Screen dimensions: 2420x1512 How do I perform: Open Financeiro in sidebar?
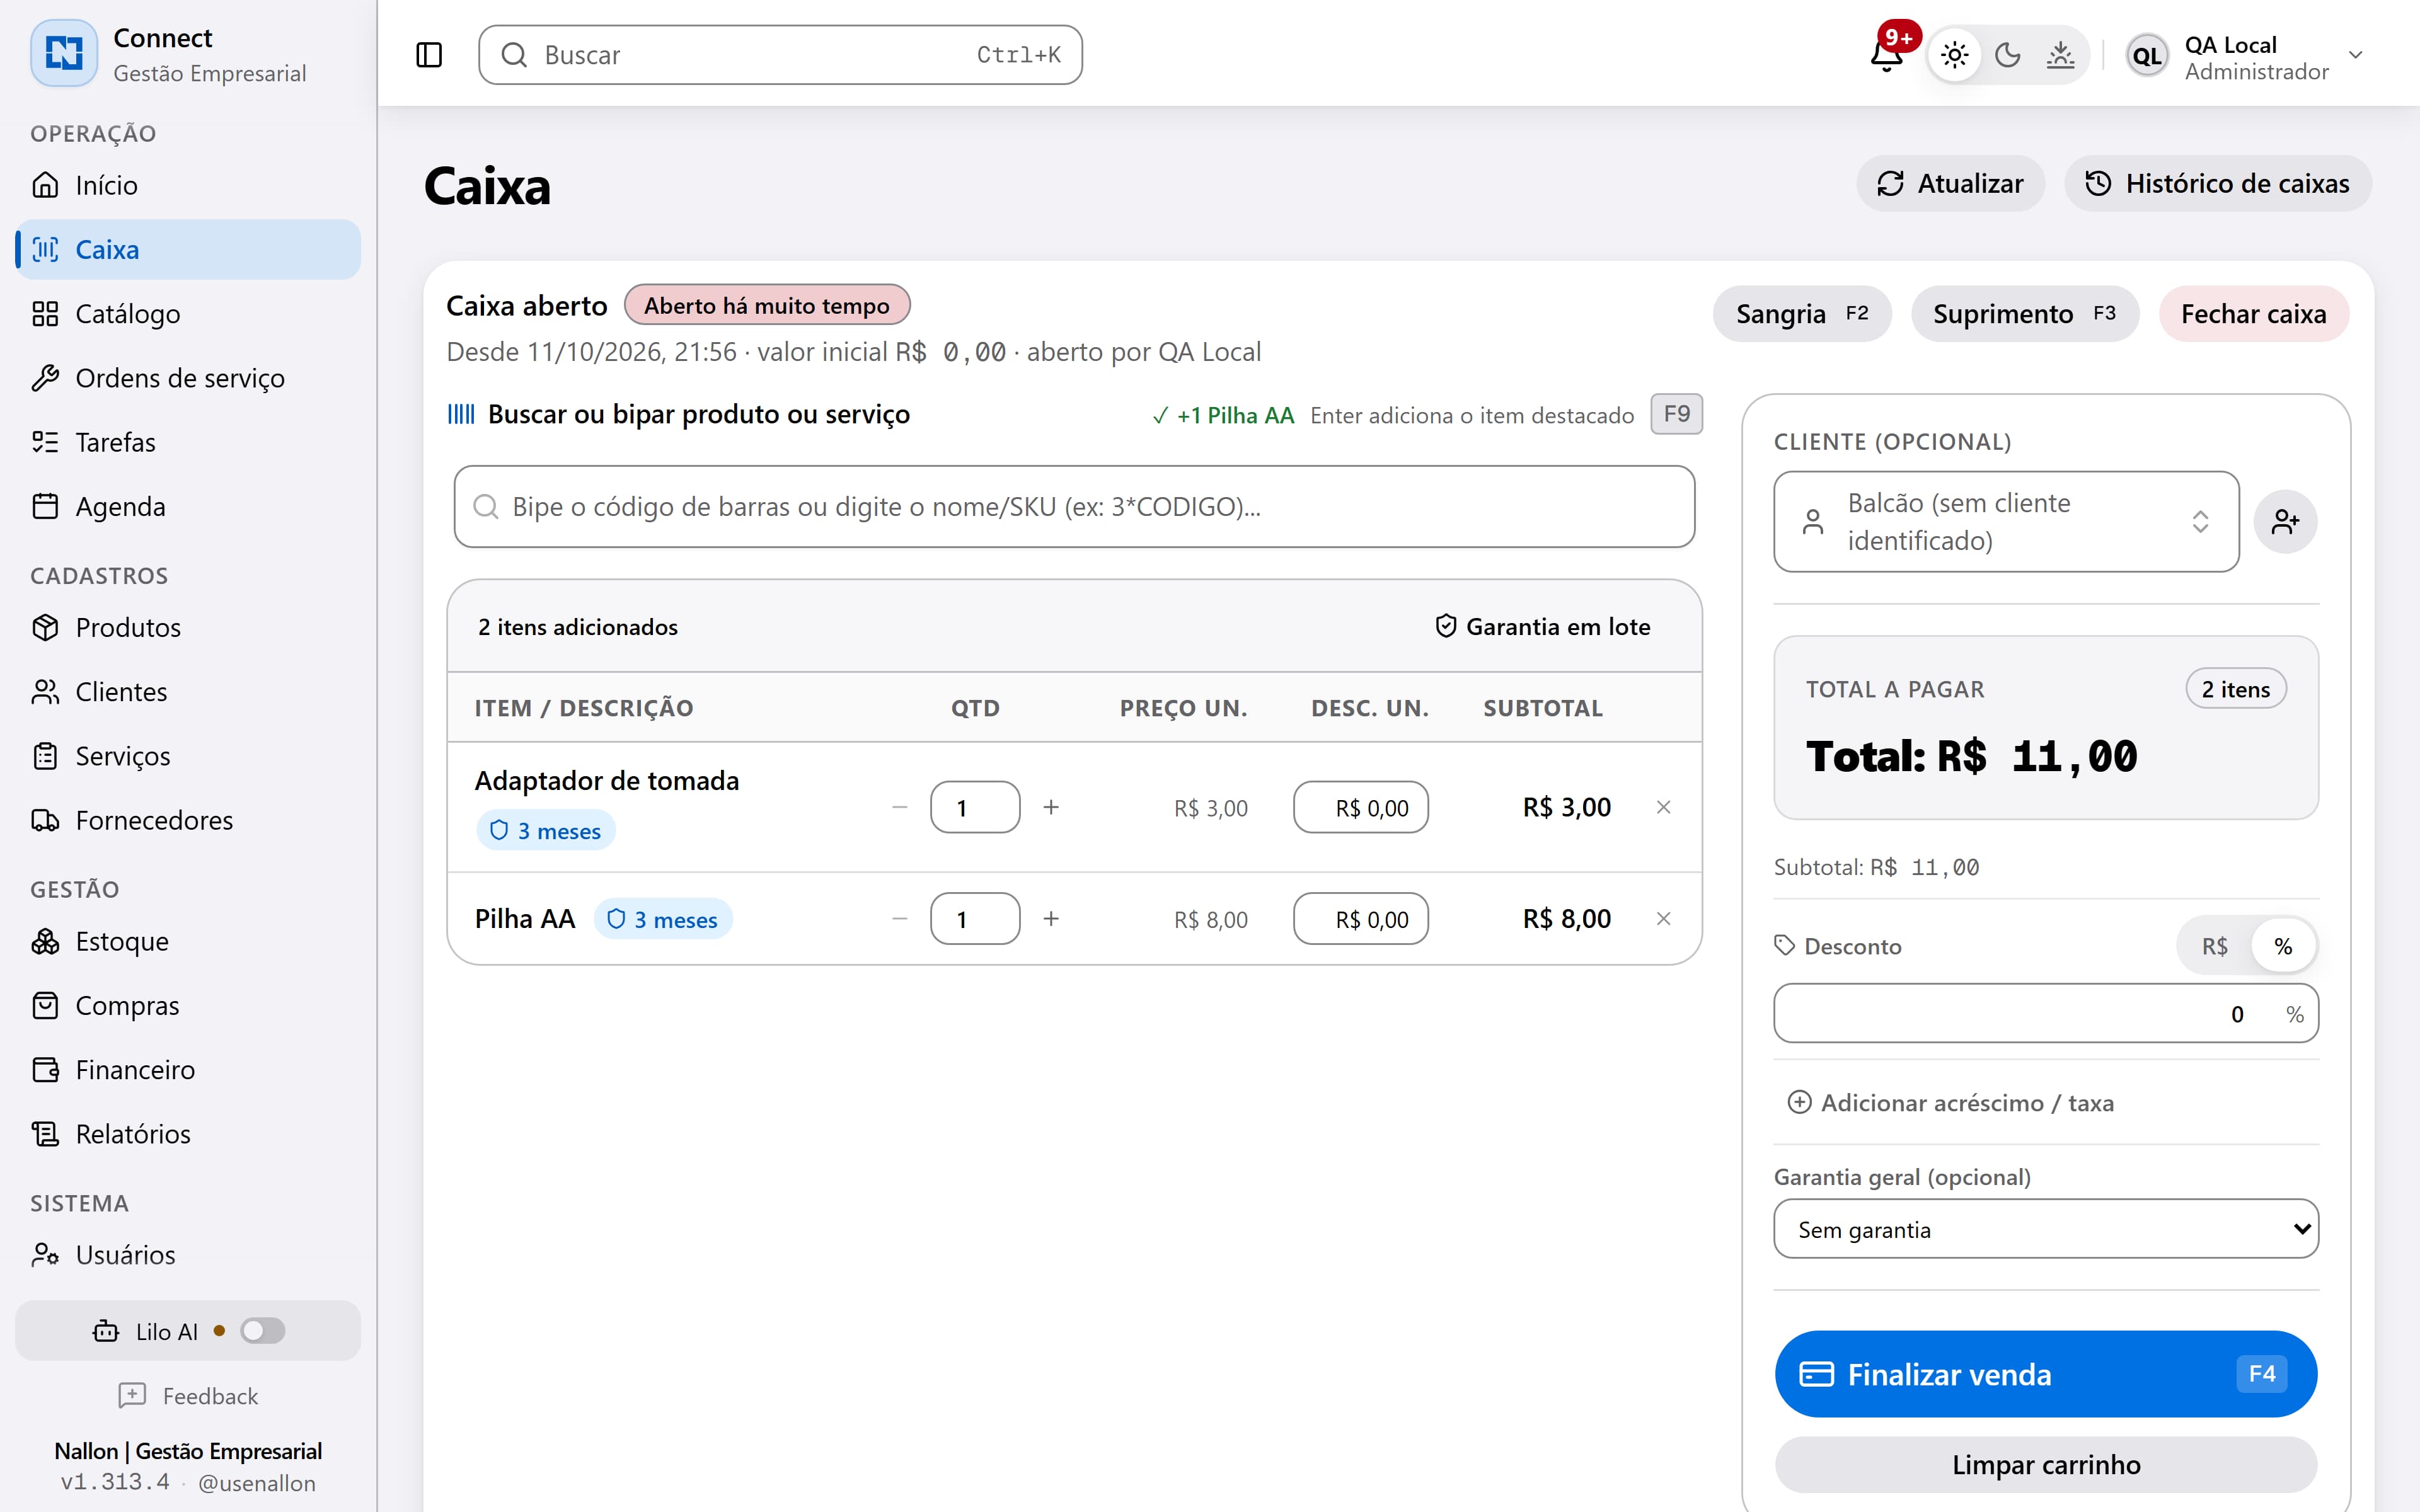[188, 1069]
